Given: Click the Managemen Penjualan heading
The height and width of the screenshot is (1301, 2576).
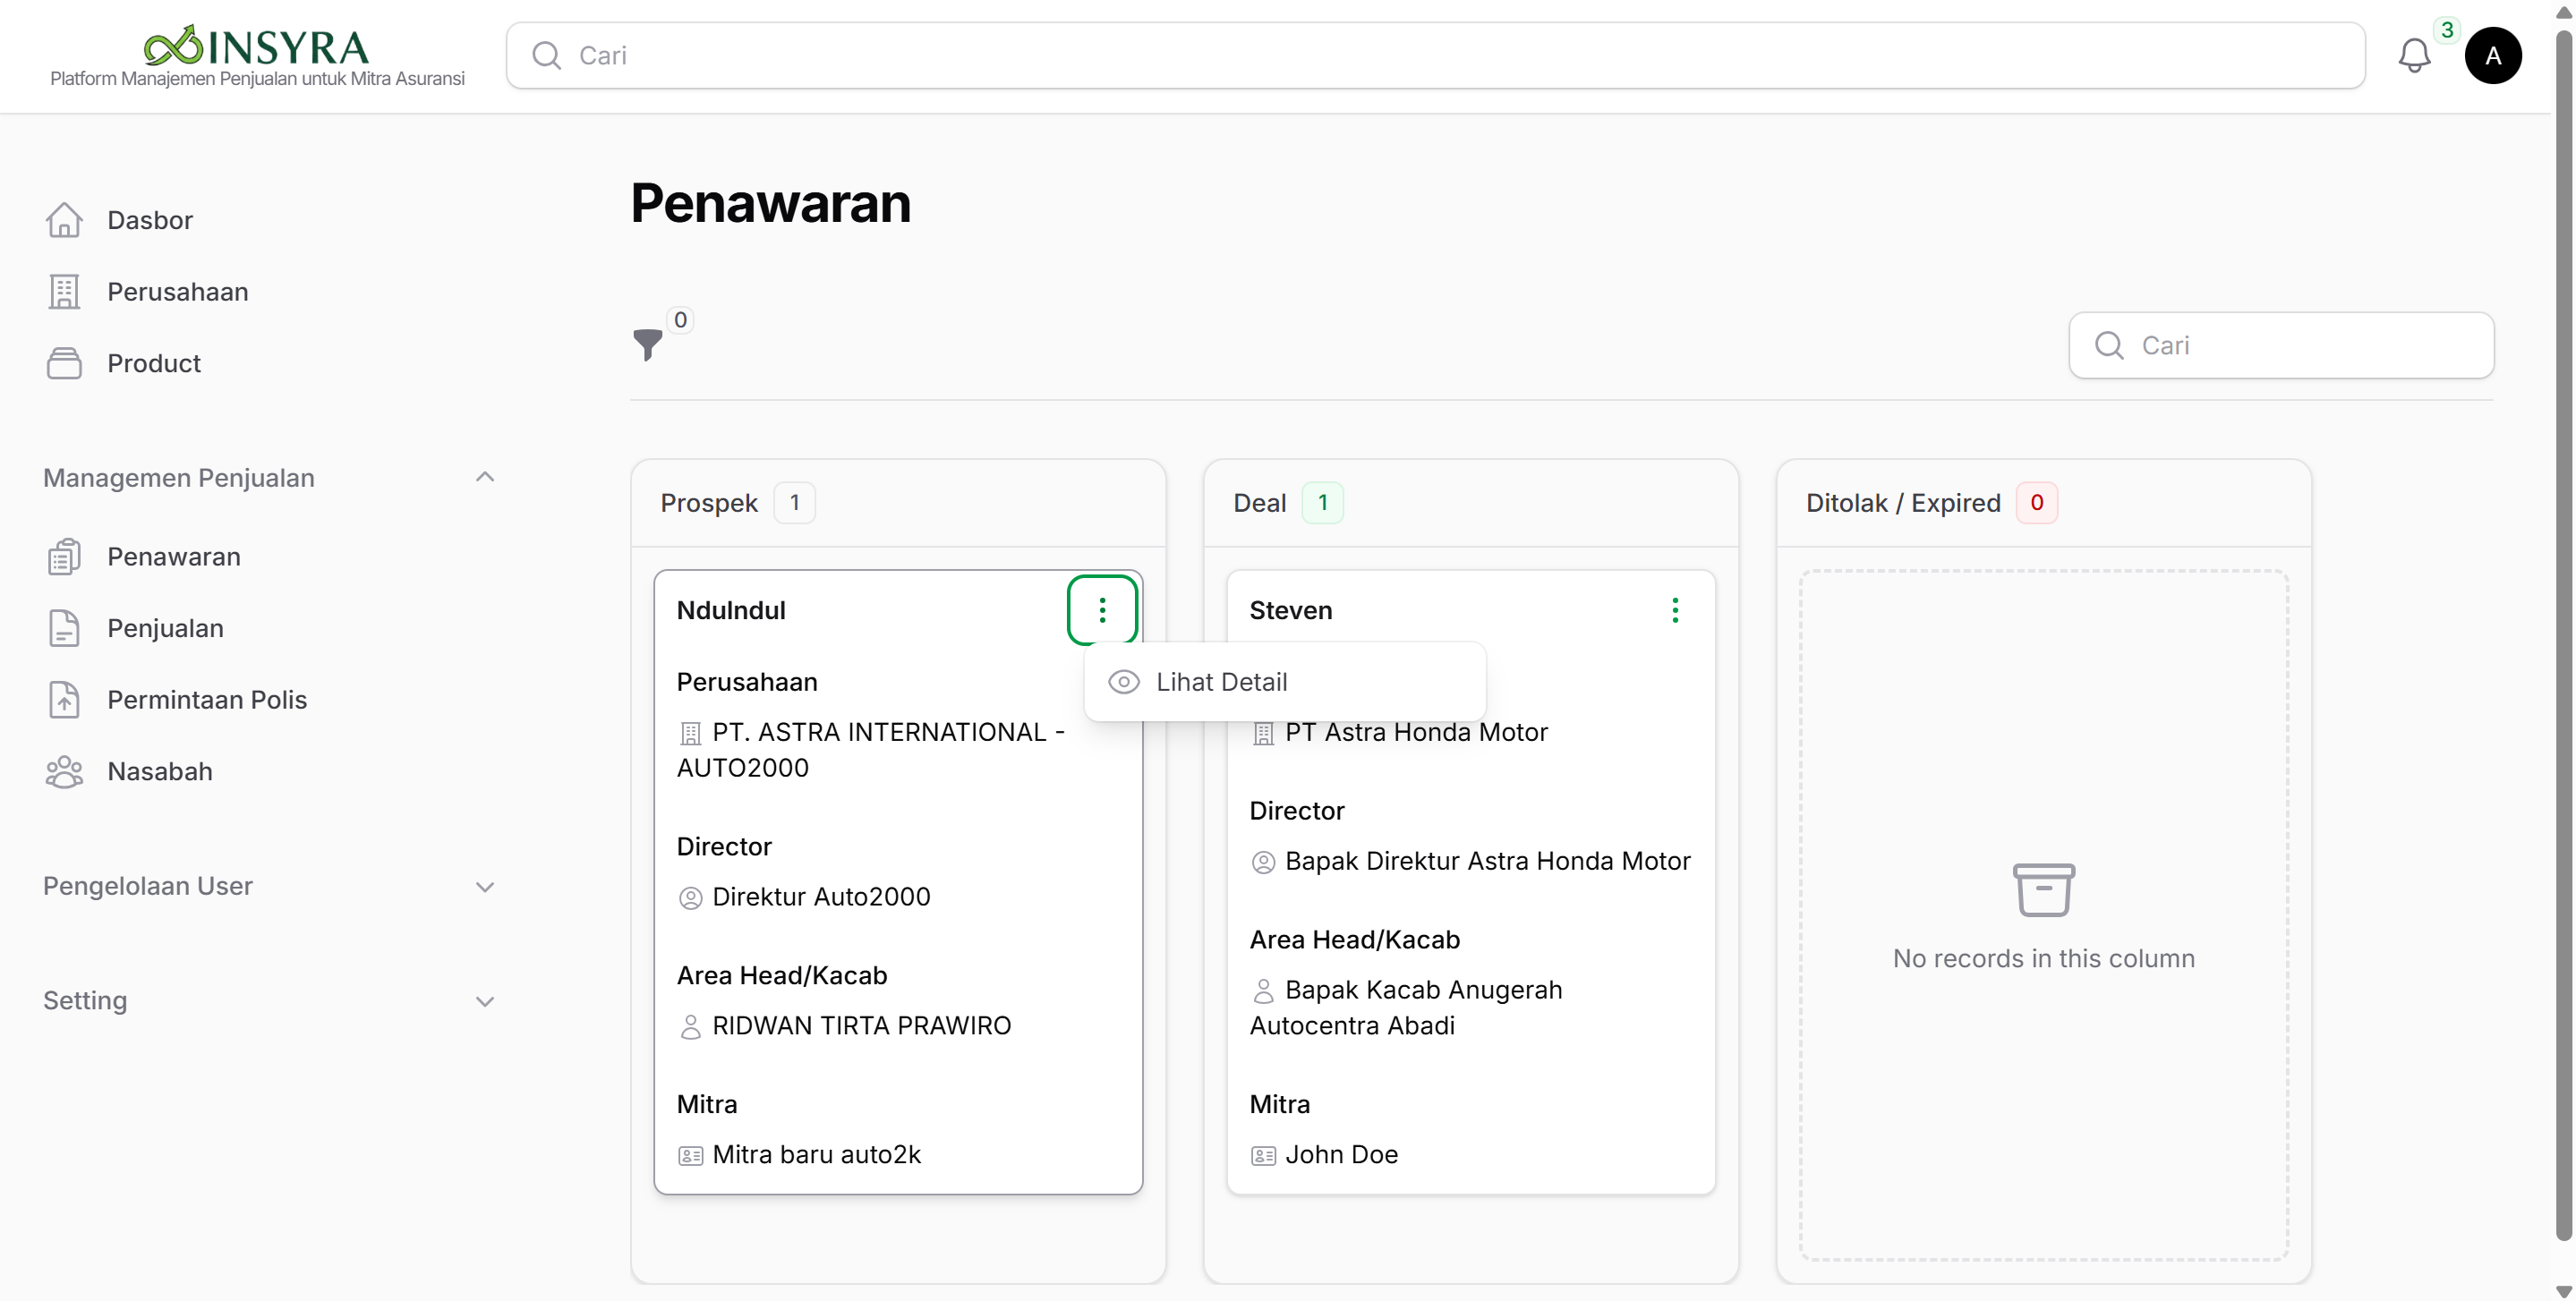Looking at the screenshot, I should tap(179, 478).
